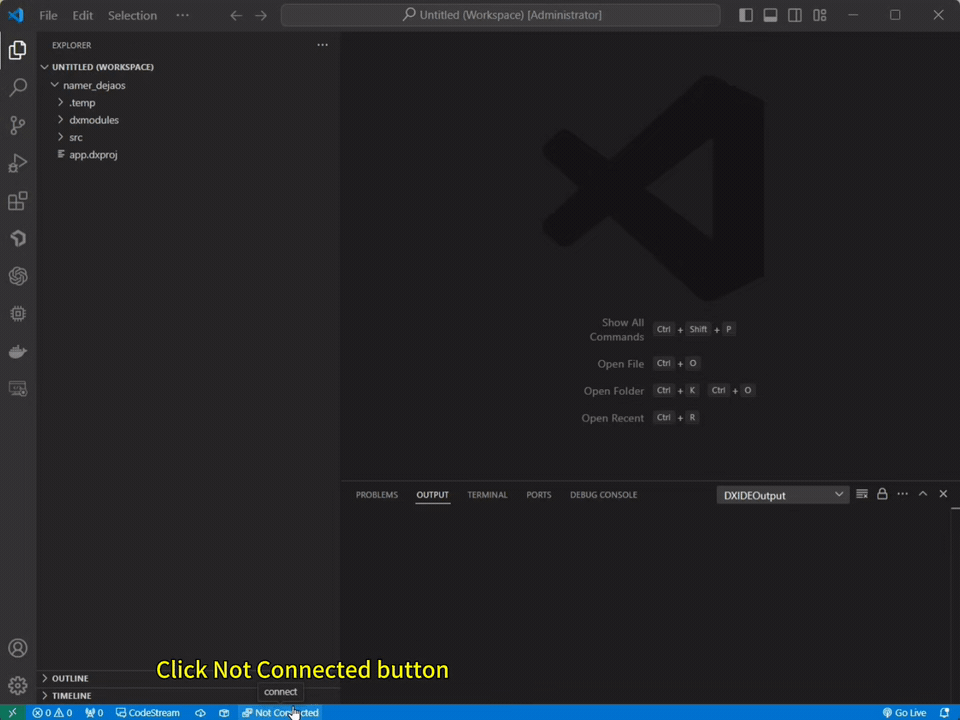
Task: Open Run and Debug view icon
Action: [x=18, y=163]
